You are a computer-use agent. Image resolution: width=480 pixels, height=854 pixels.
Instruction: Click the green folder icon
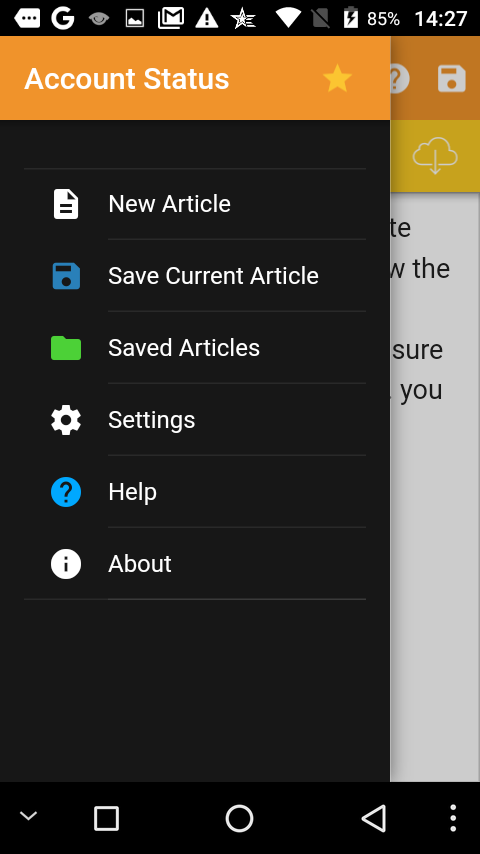click(x=66, y=348)
